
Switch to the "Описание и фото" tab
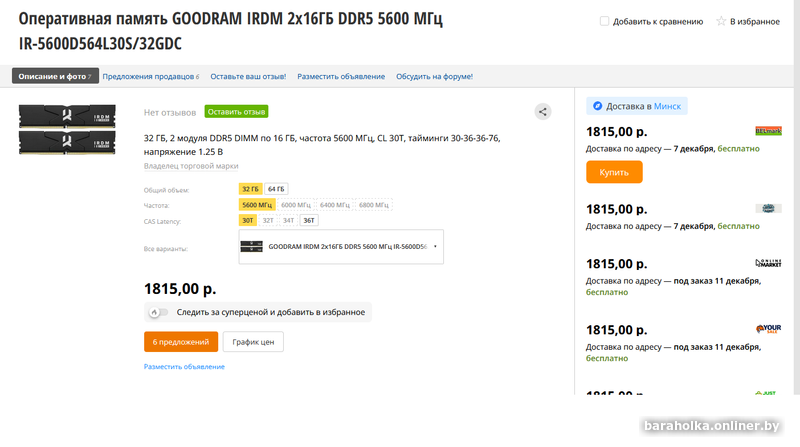click(53, 76)
